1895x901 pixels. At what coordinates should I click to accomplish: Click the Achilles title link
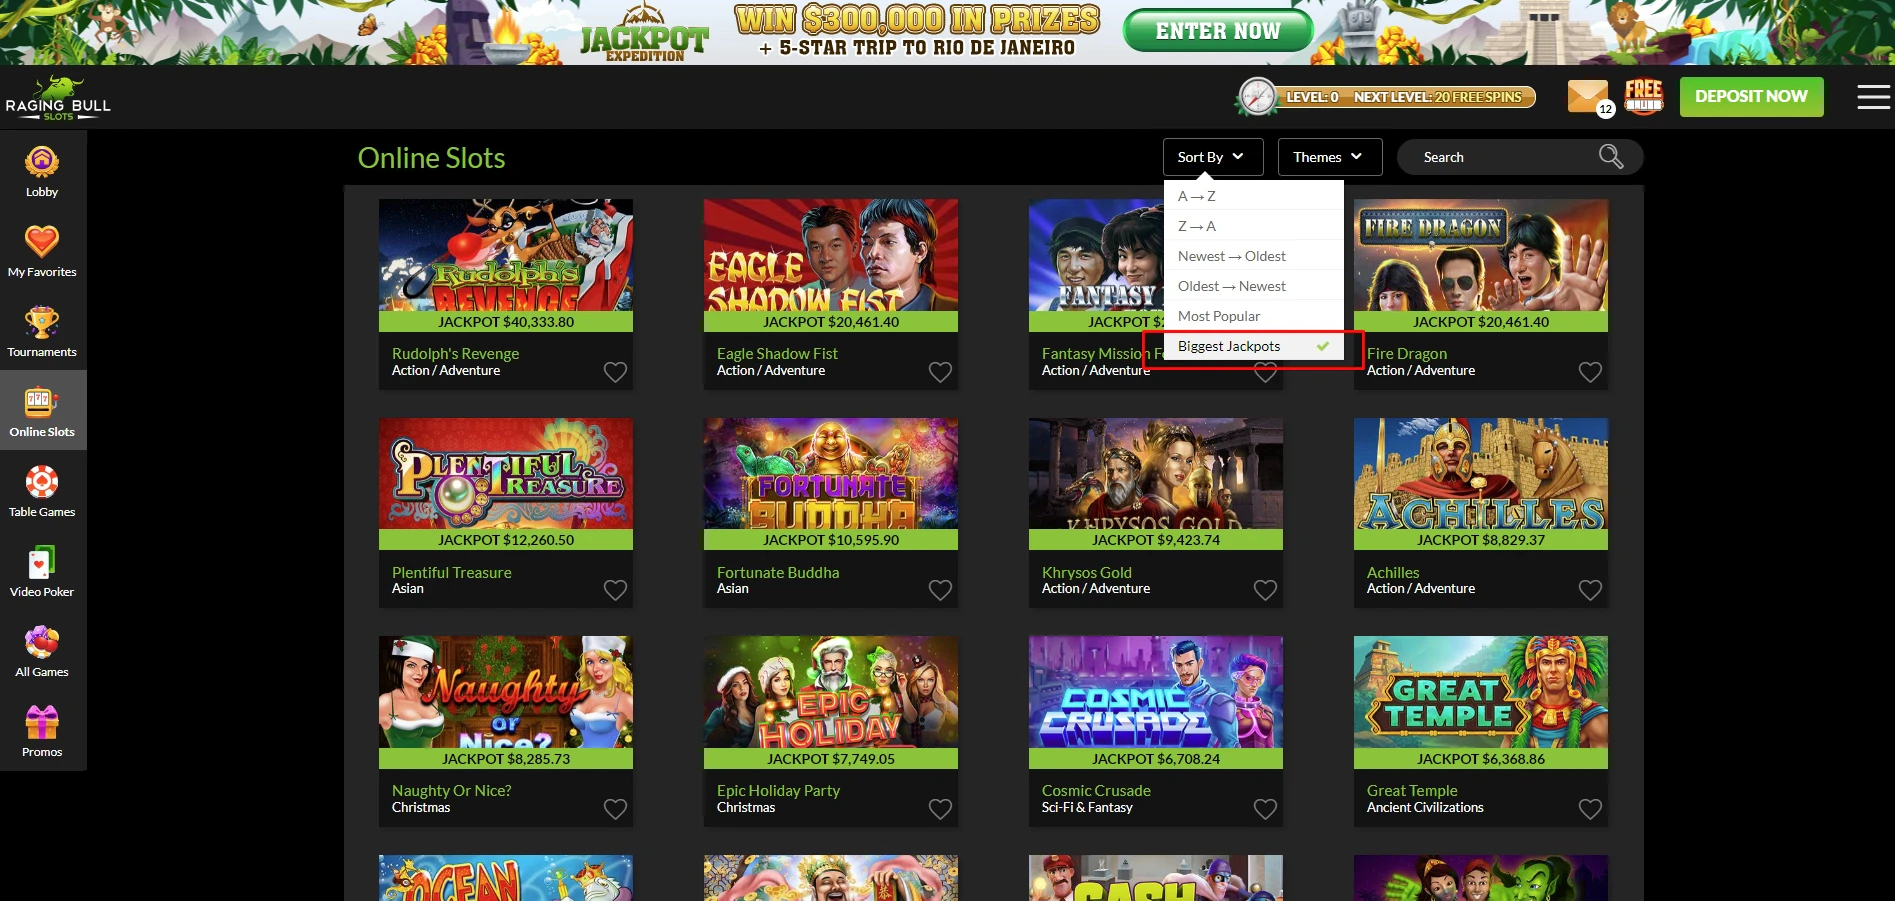tap(1393, 572)
